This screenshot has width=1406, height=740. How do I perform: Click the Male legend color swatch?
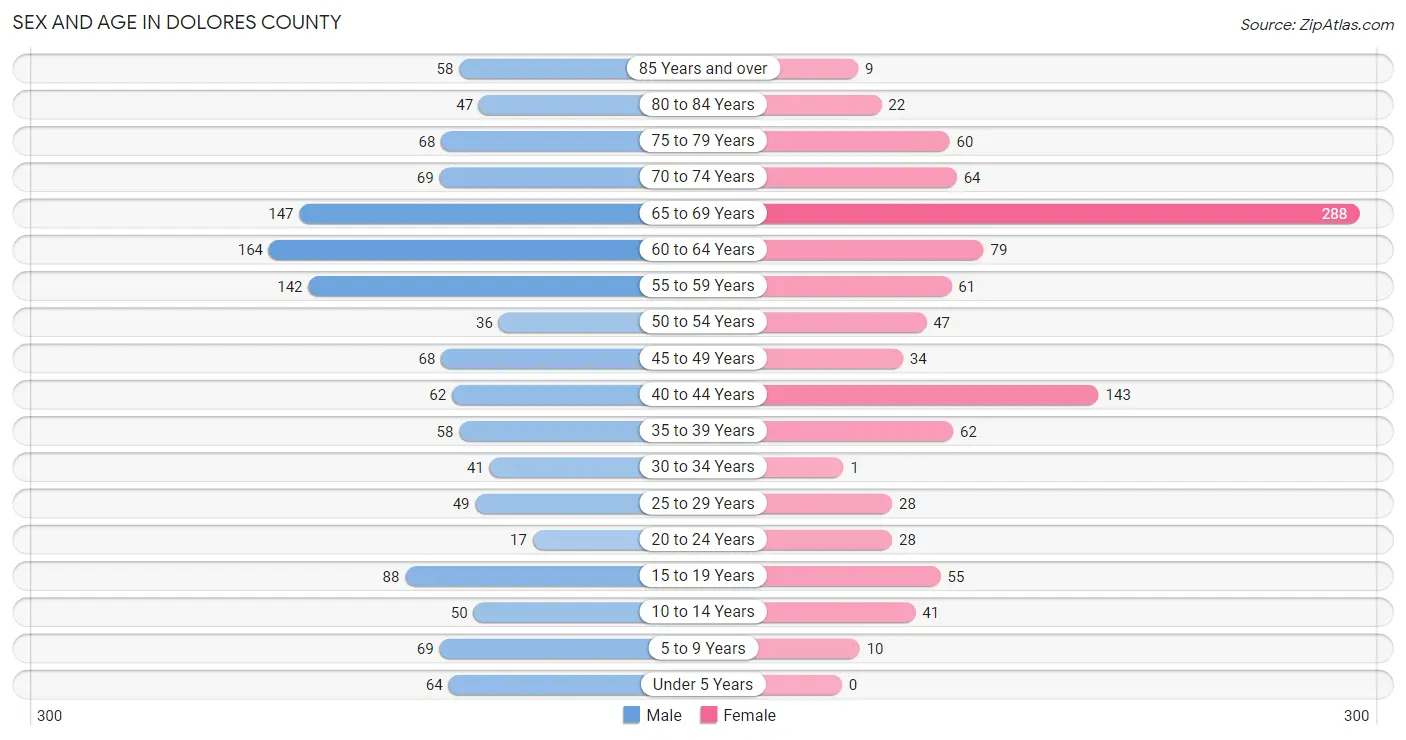click(631, 715)
